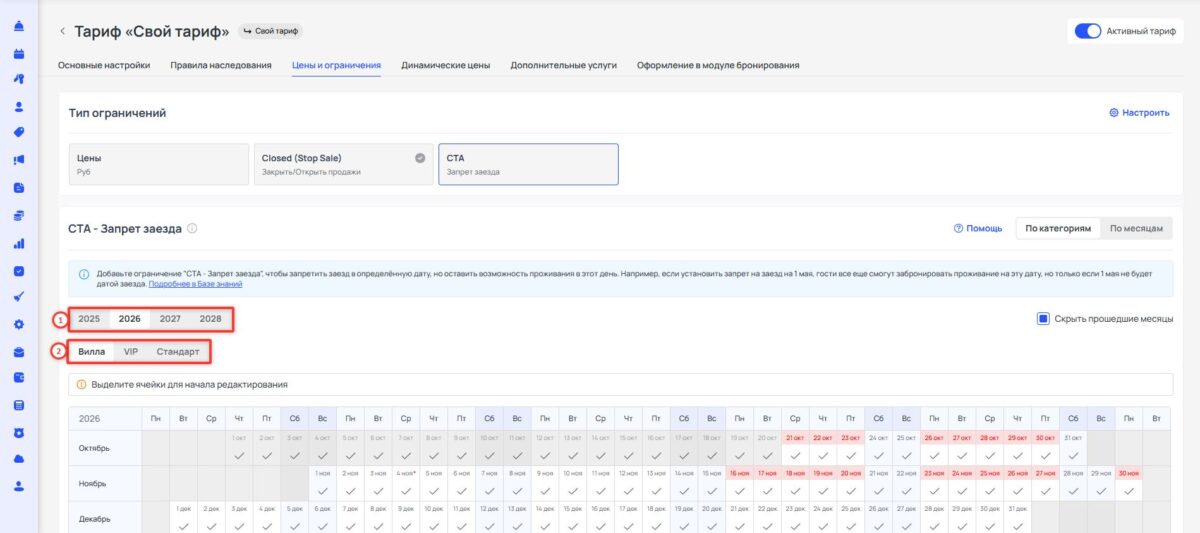This screenshot has height=533, width=1200.
Task: Open the checked-box tasks icon in sidebar
Action: click(19, 270)
